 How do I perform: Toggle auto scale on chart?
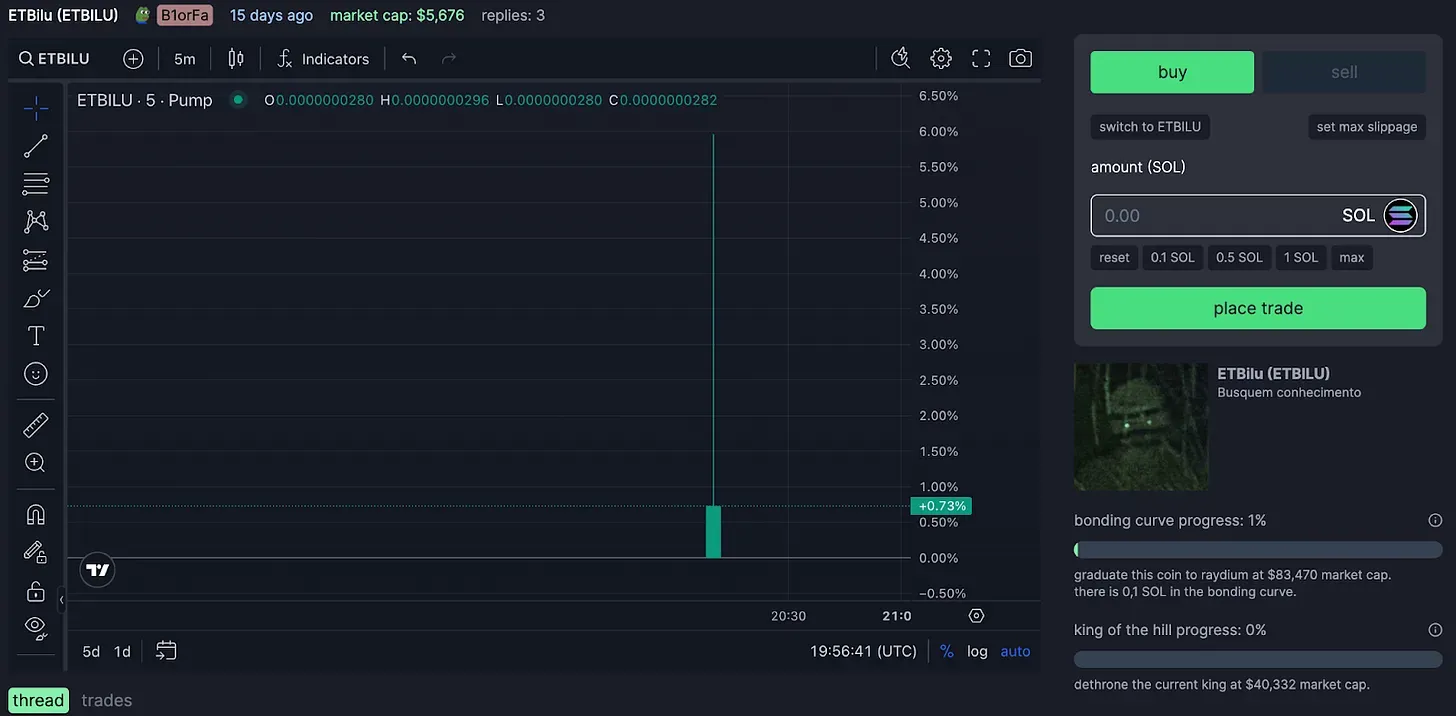[1015, 651]
